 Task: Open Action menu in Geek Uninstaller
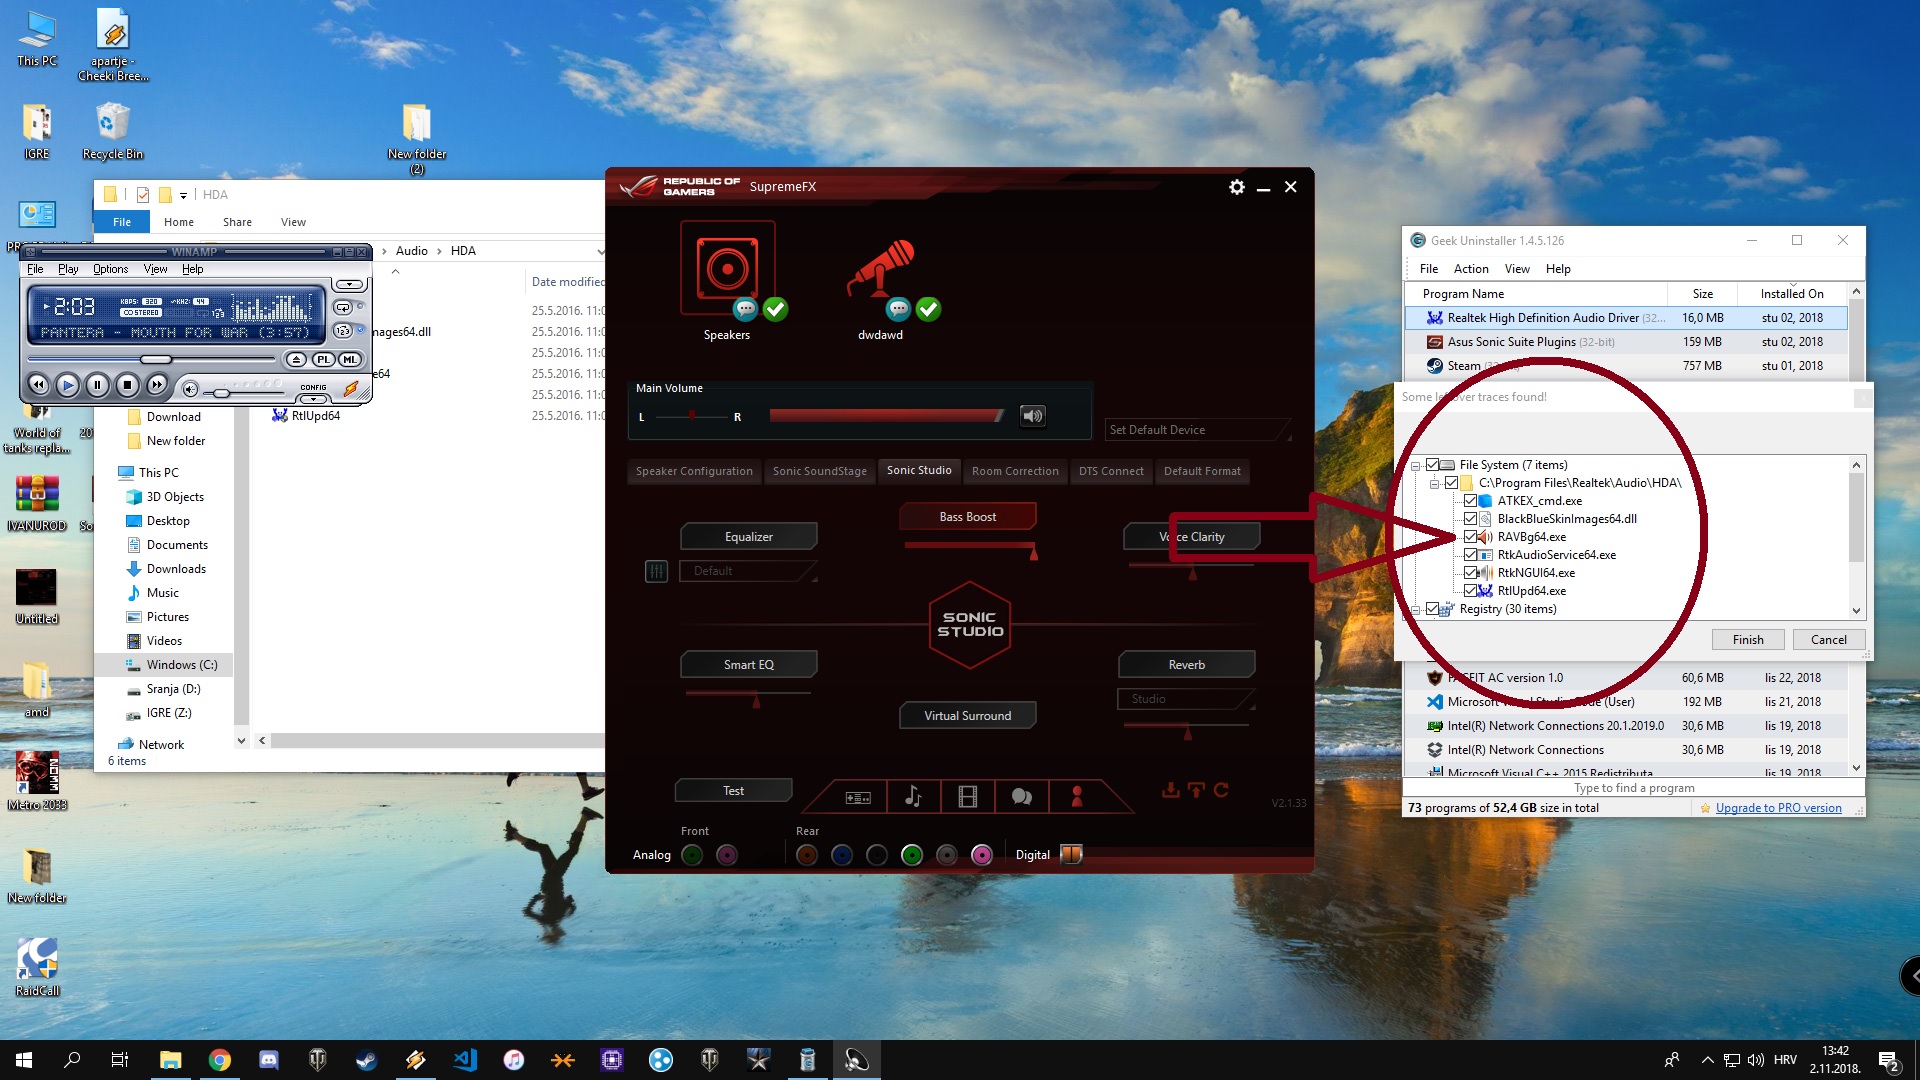[x=1471, y=269]
